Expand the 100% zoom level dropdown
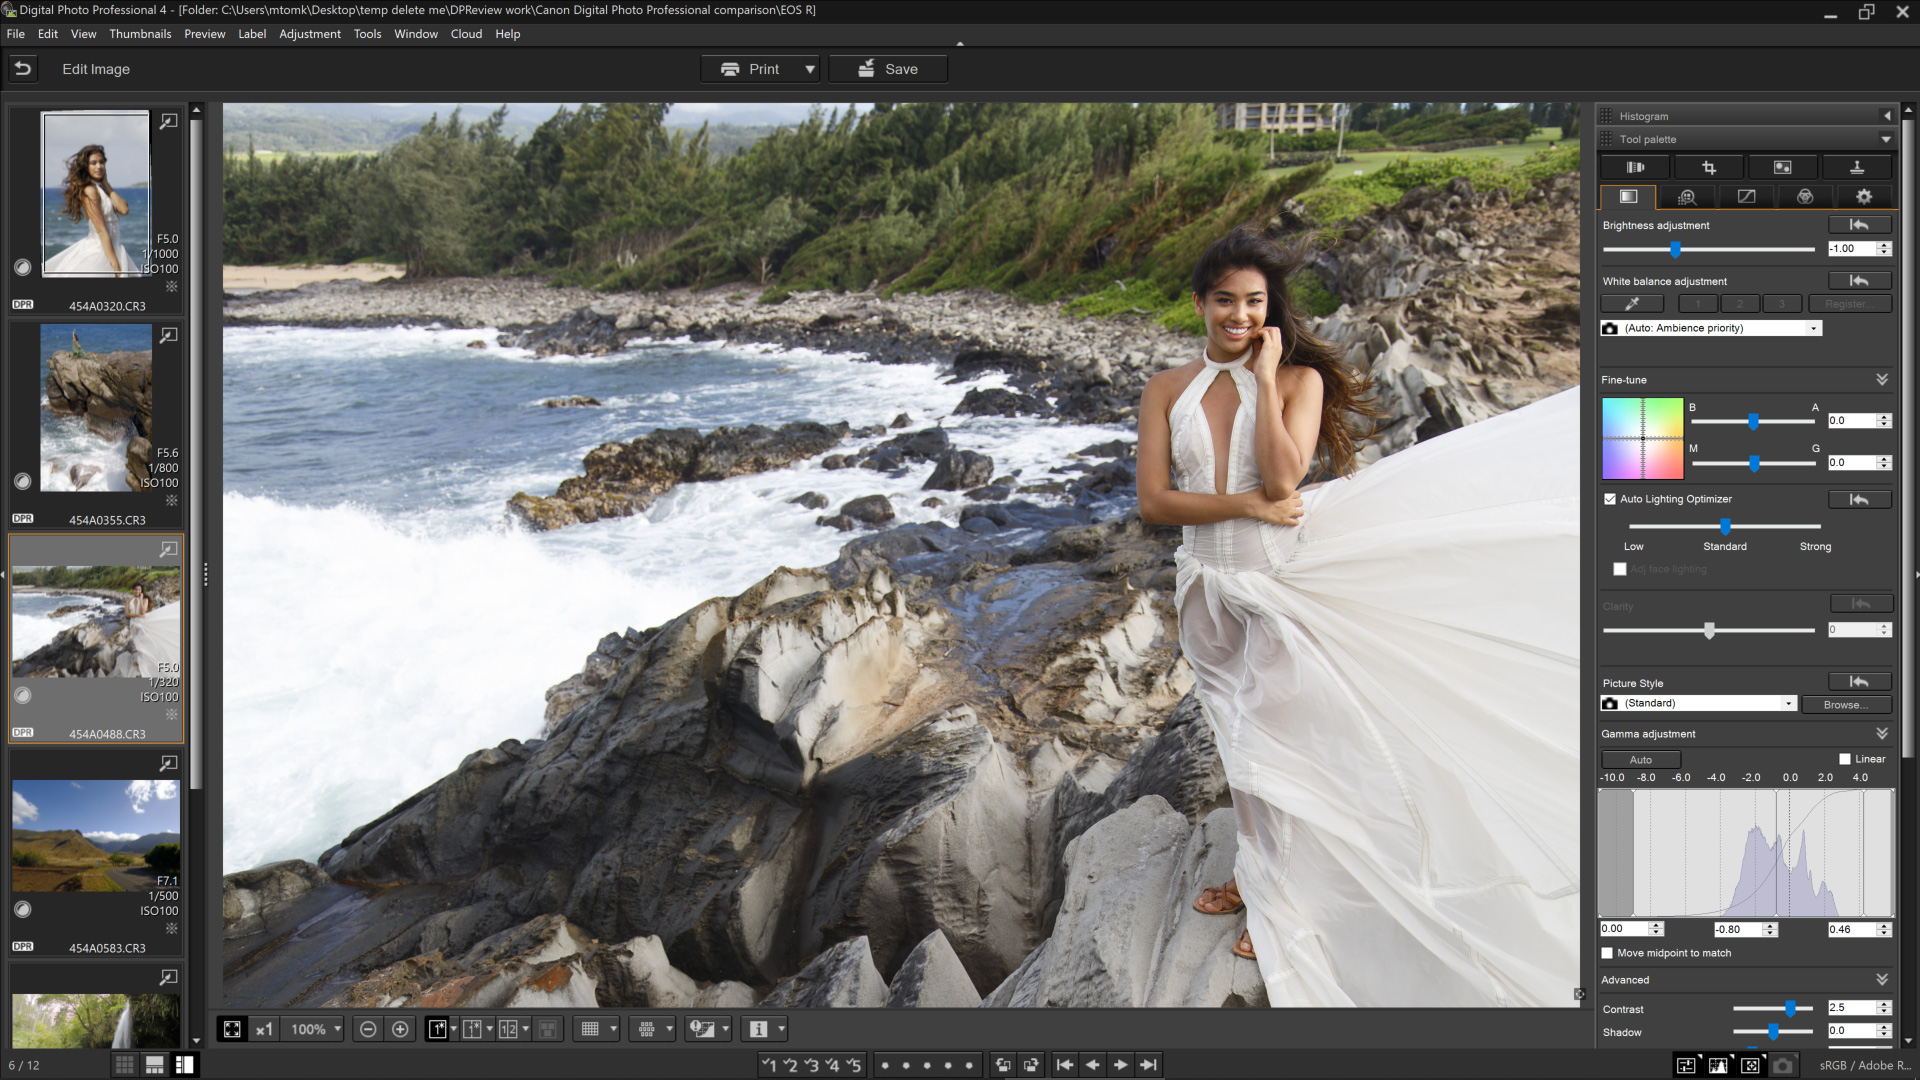The image size is (1920, 1080). tap(338, 1029)
